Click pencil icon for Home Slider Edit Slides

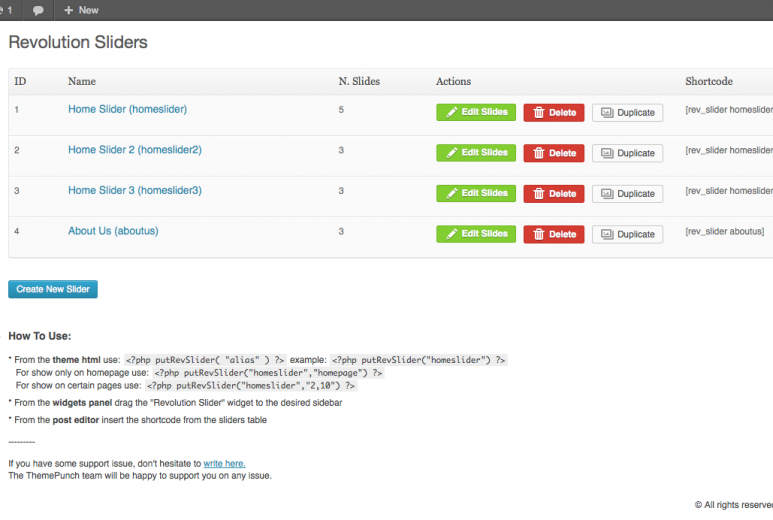click(x=452, y=112)
